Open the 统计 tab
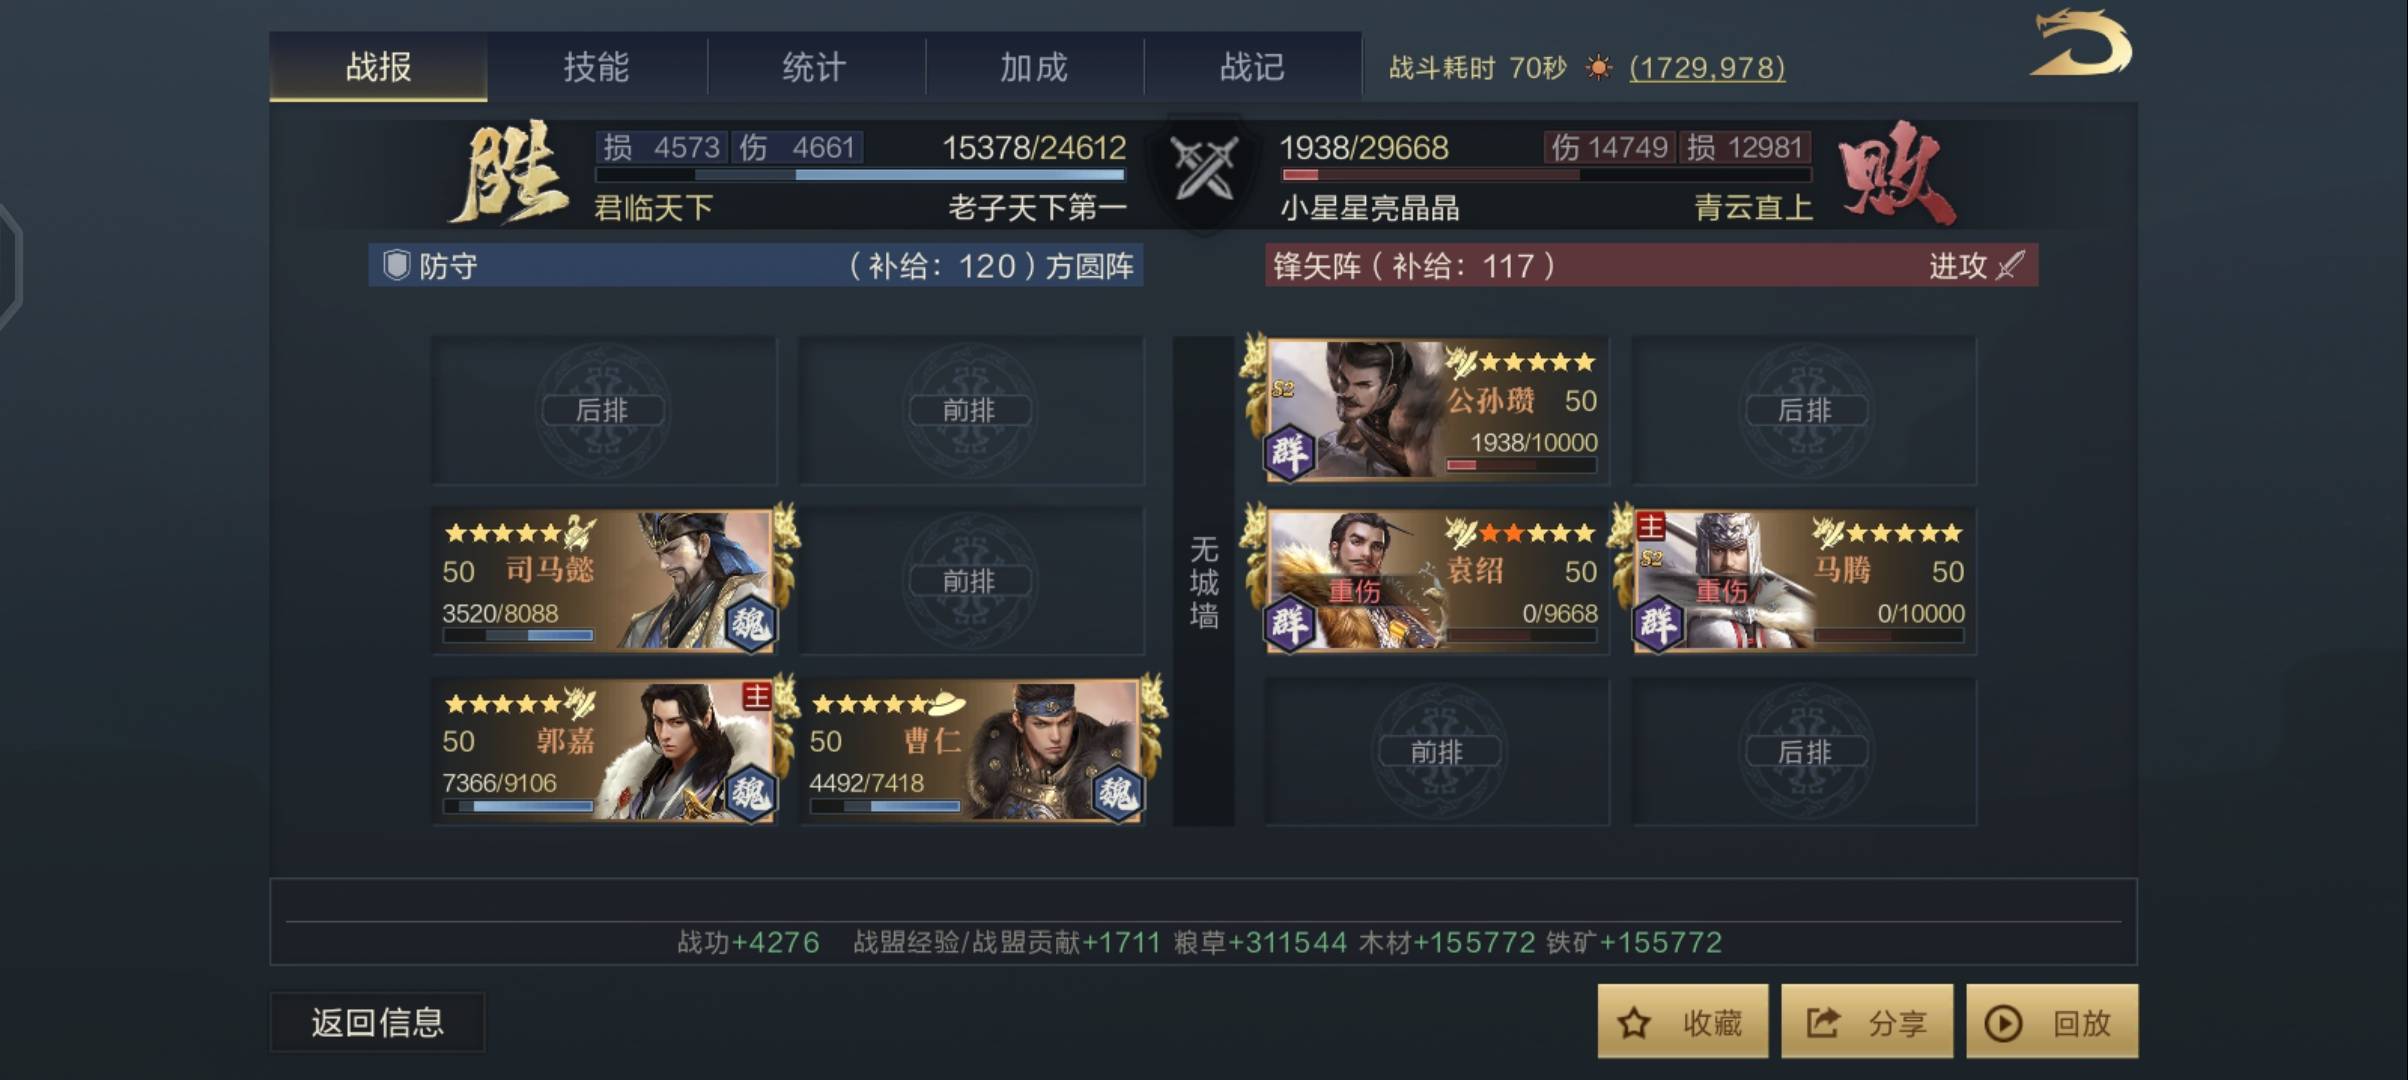2408x1080 pixels. click(x=814, y=67)
